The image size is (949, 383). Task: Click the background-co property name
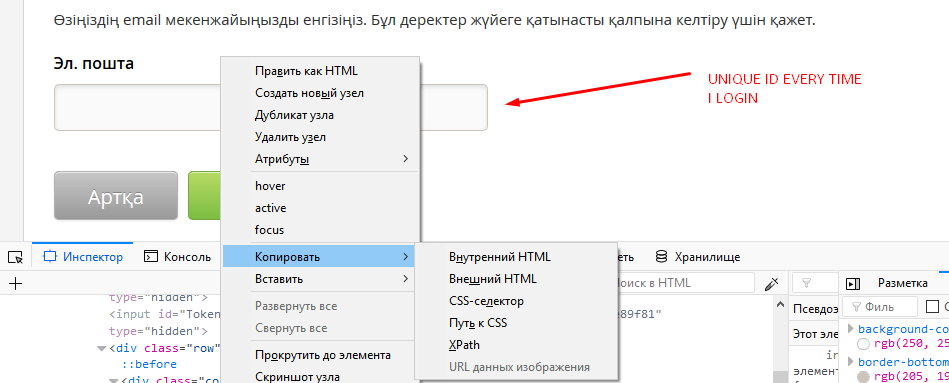903,329
